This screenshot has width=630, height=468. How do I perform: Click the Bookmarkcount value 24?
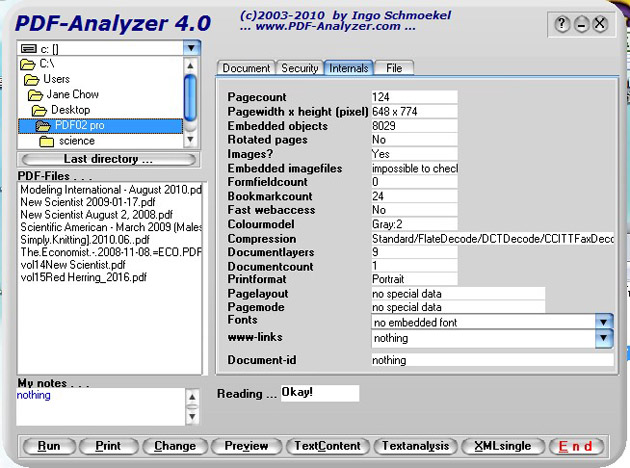[414, 196]
